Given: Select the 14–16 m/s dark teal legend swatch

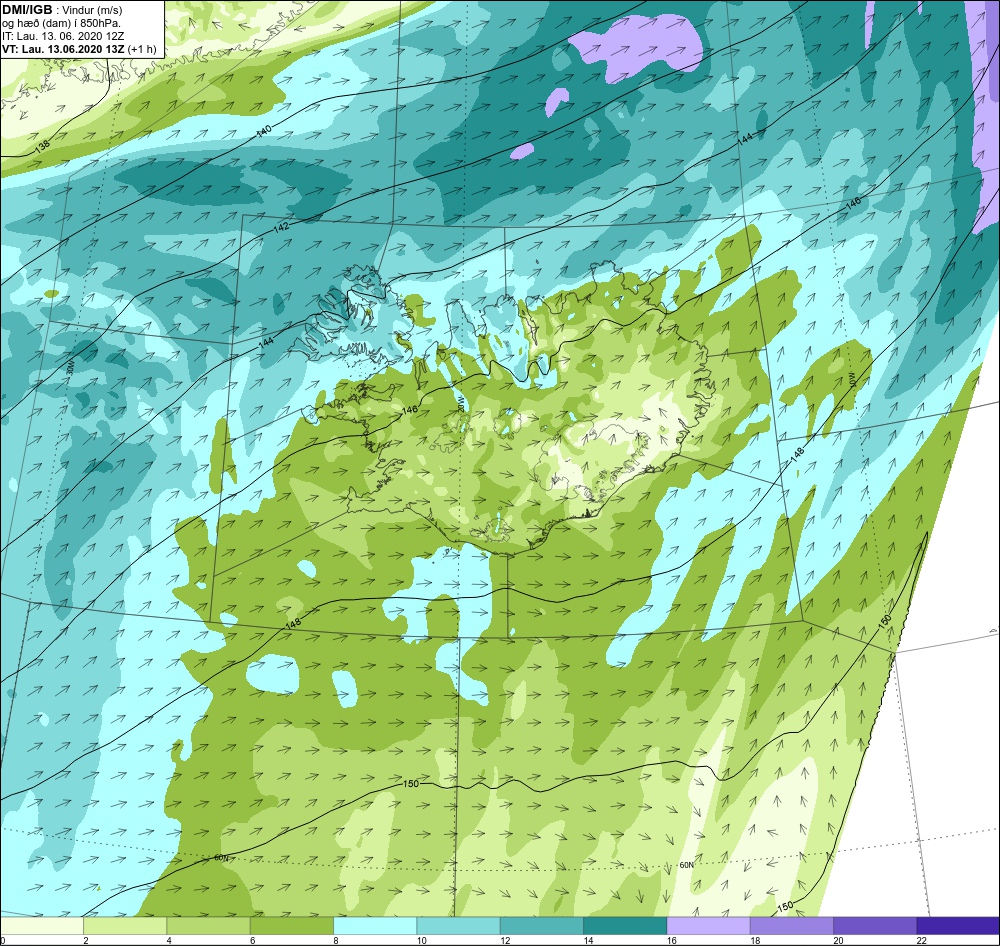Looking at the screenshot, I should 625,925.
